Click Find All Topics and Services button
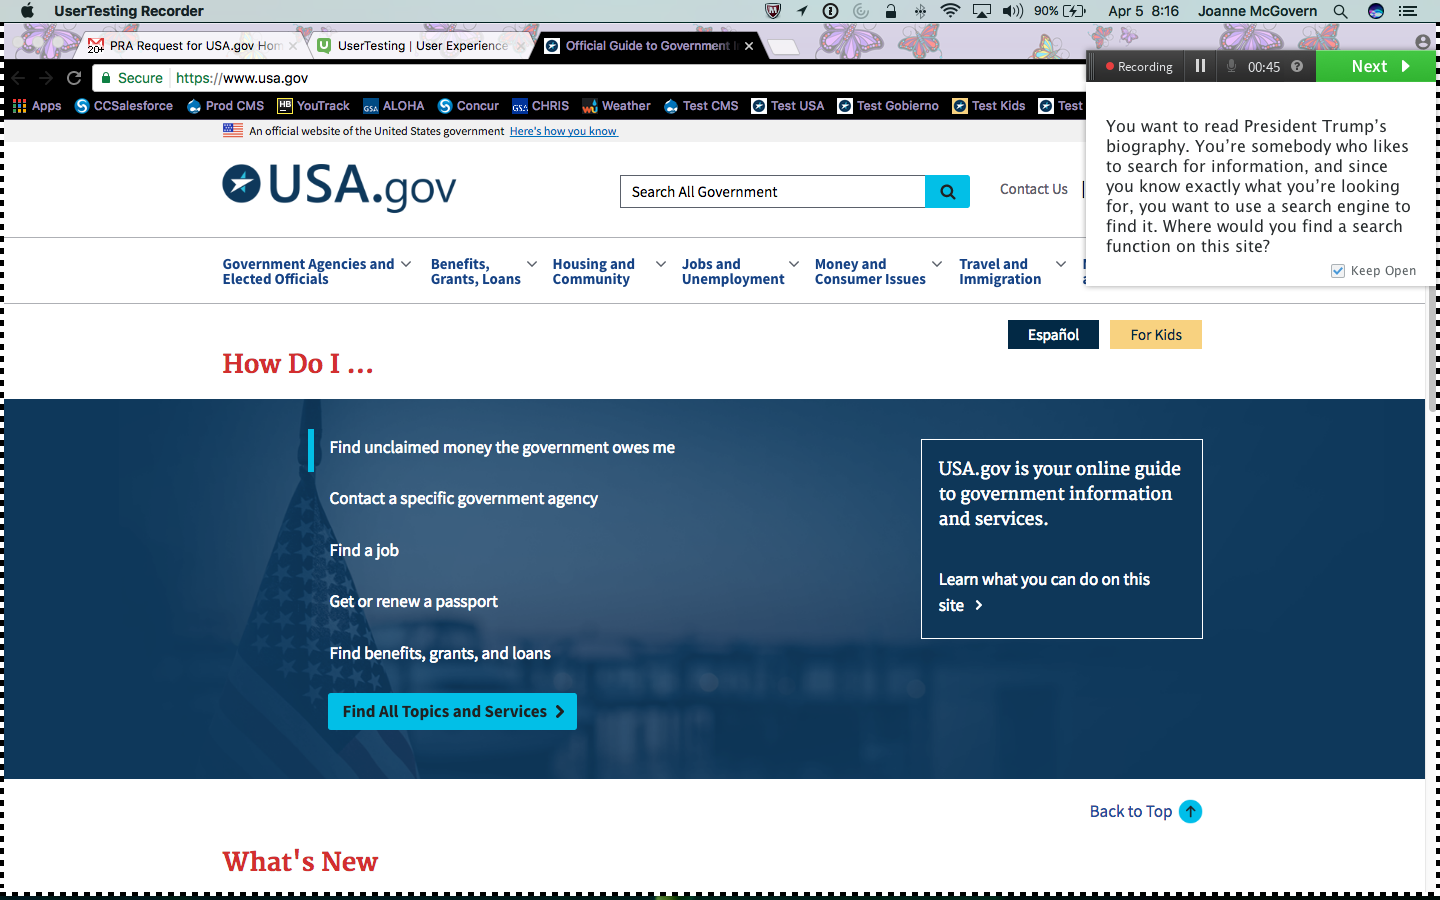1440x900 pixels. pyautogui.click(x=452, y=711)
